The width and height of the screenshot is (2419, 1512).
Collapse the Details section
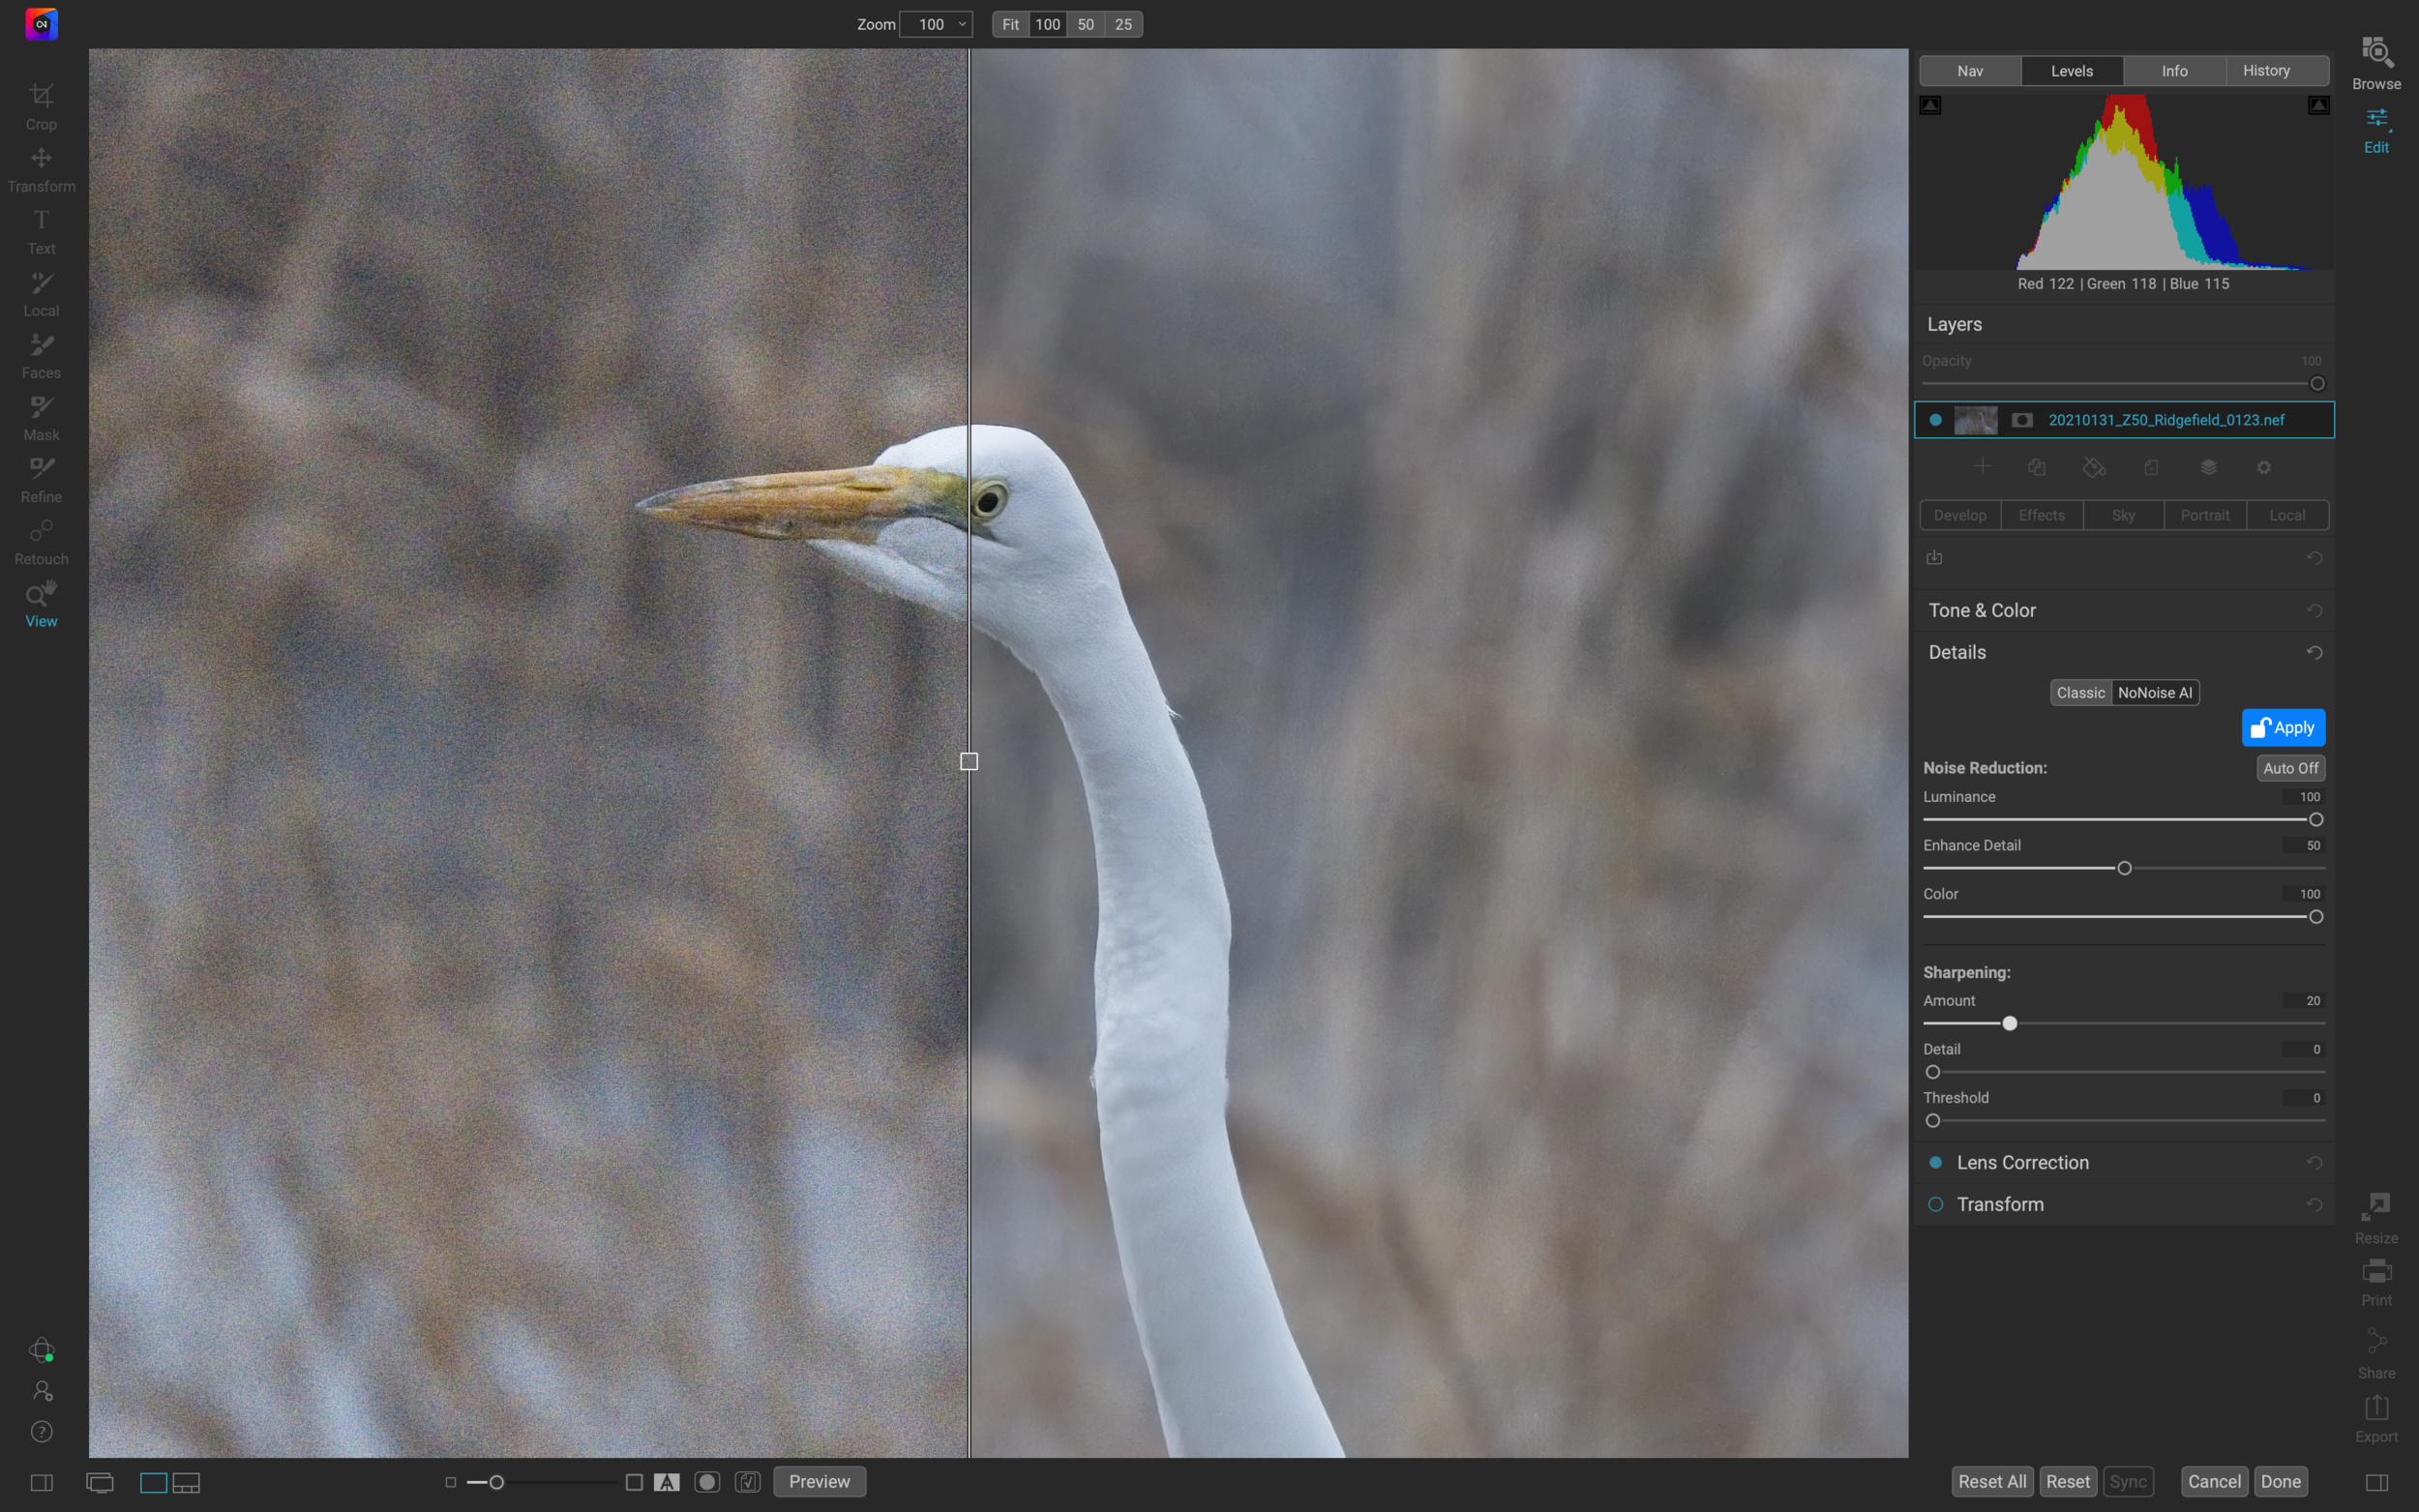tap(1957, 652)
